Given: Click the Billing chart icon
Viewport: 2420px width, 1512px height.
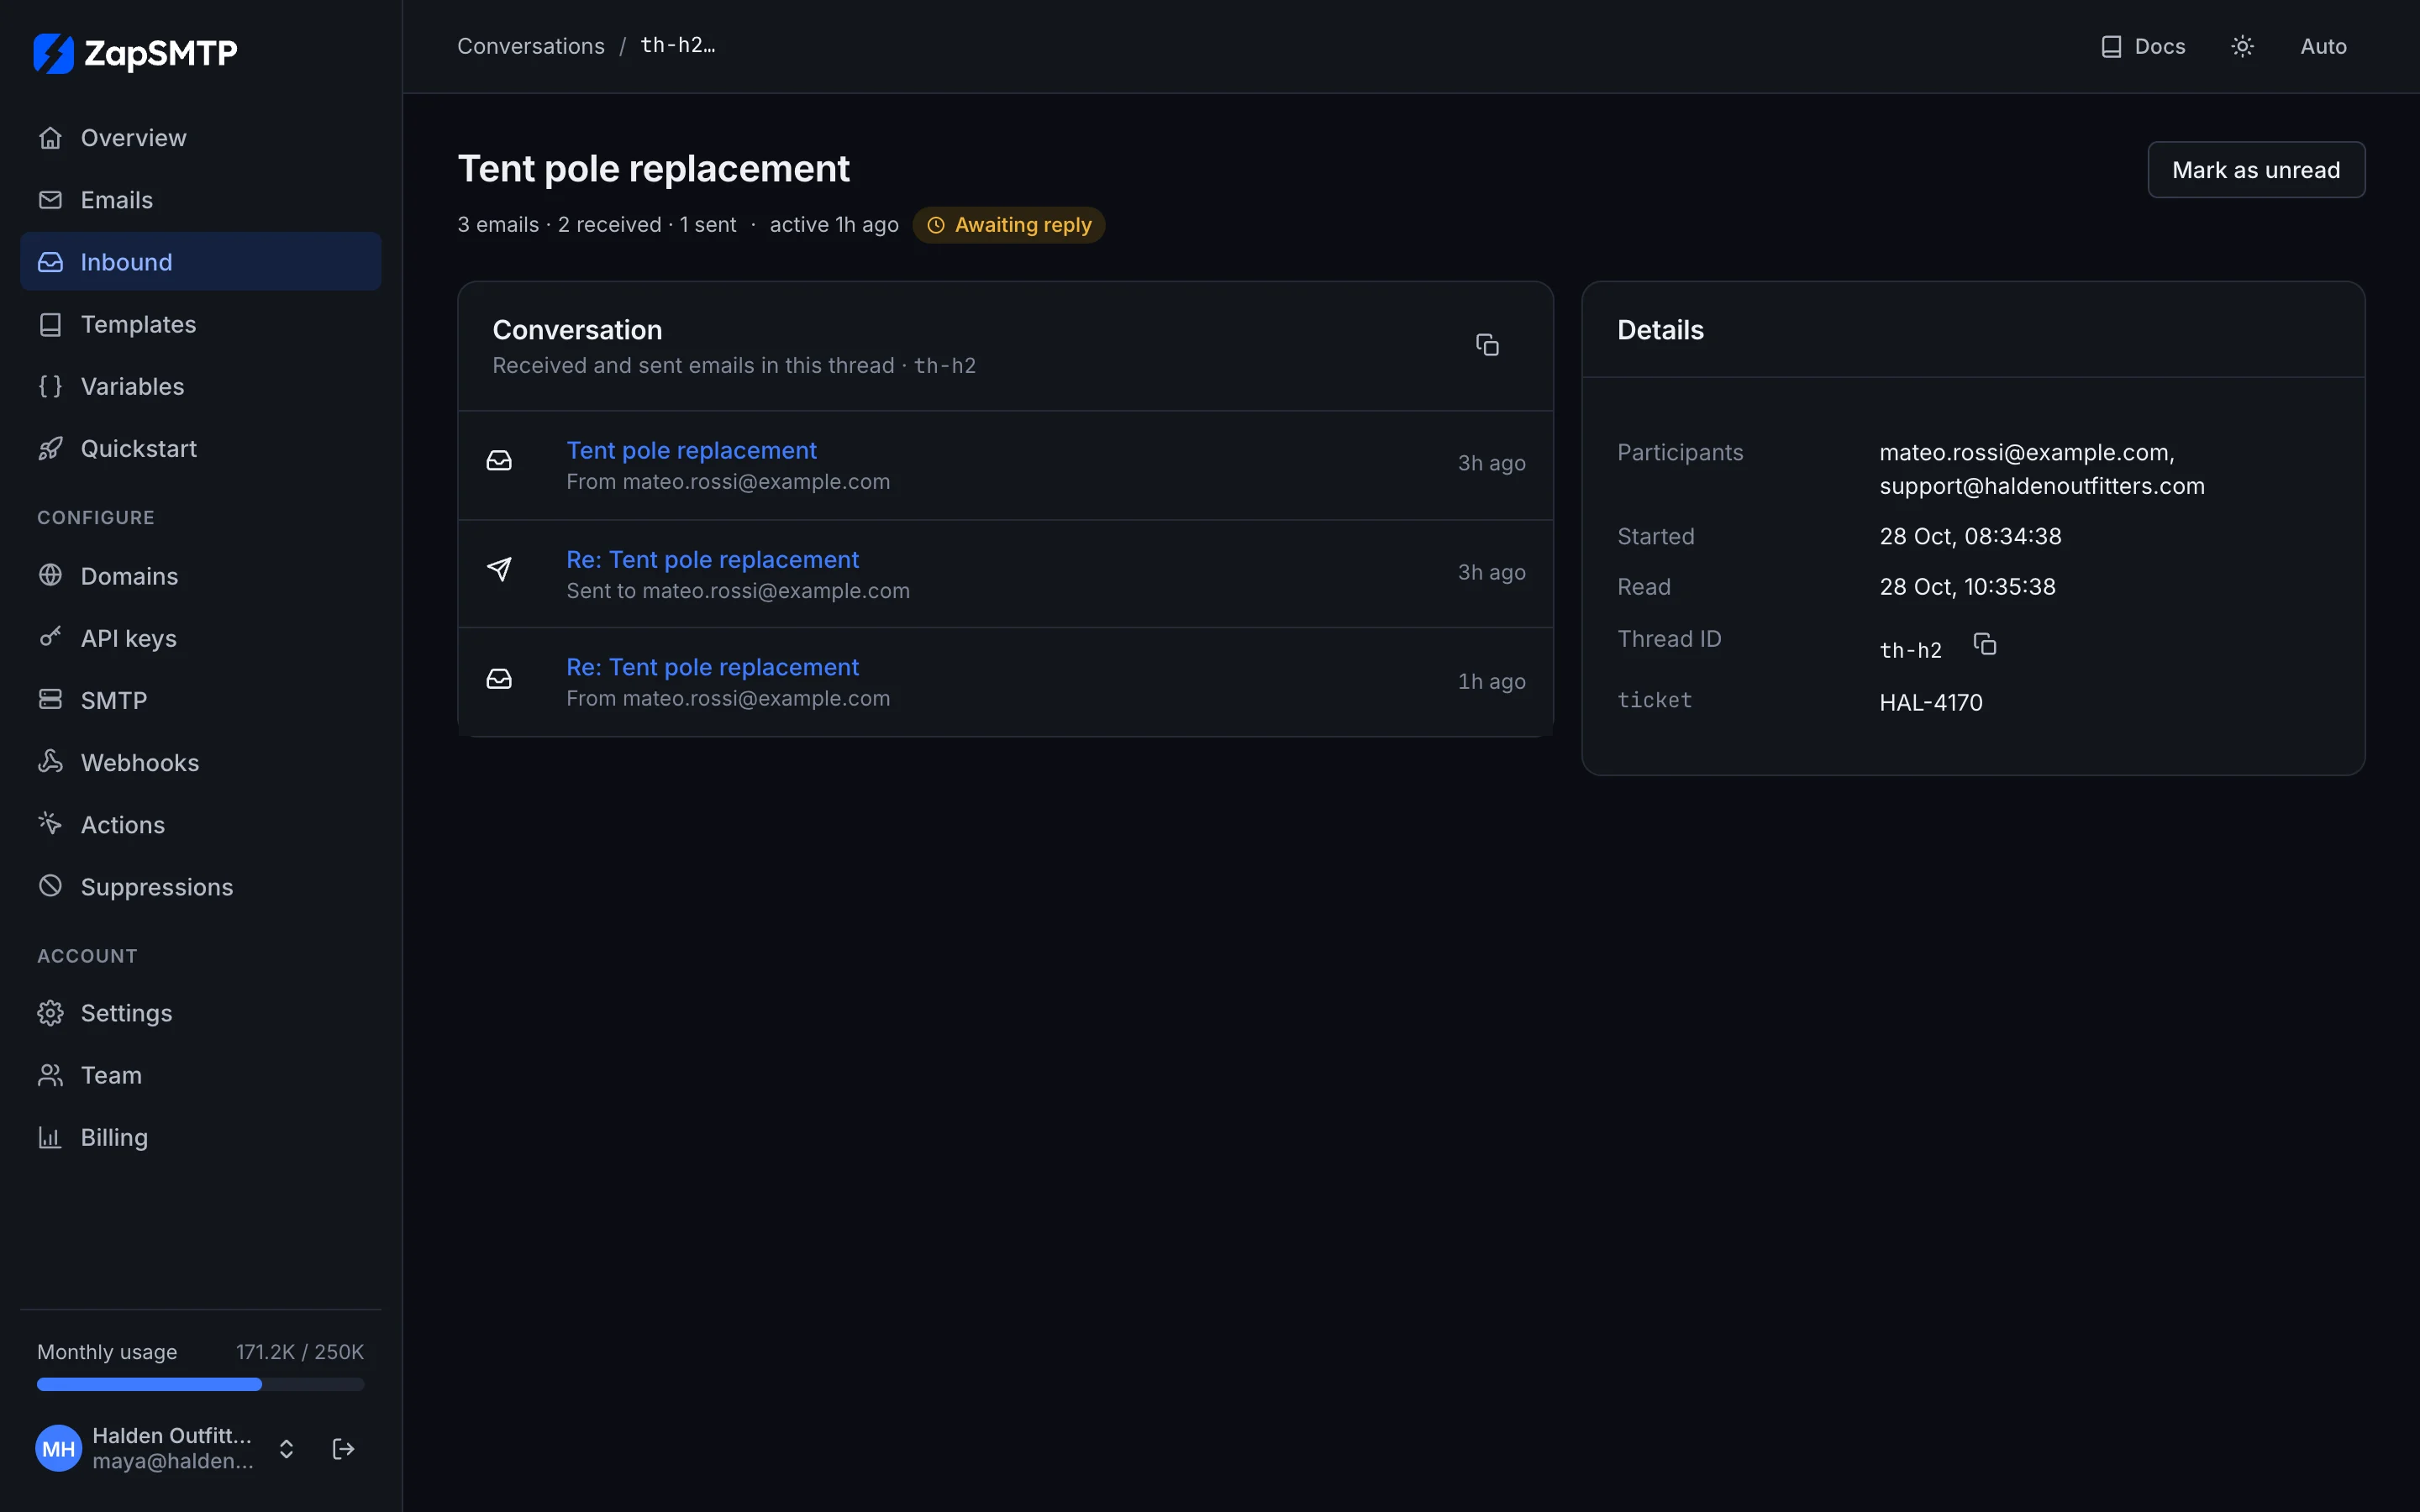Looking at the screenshot, I should click(x=50, y=1137).
